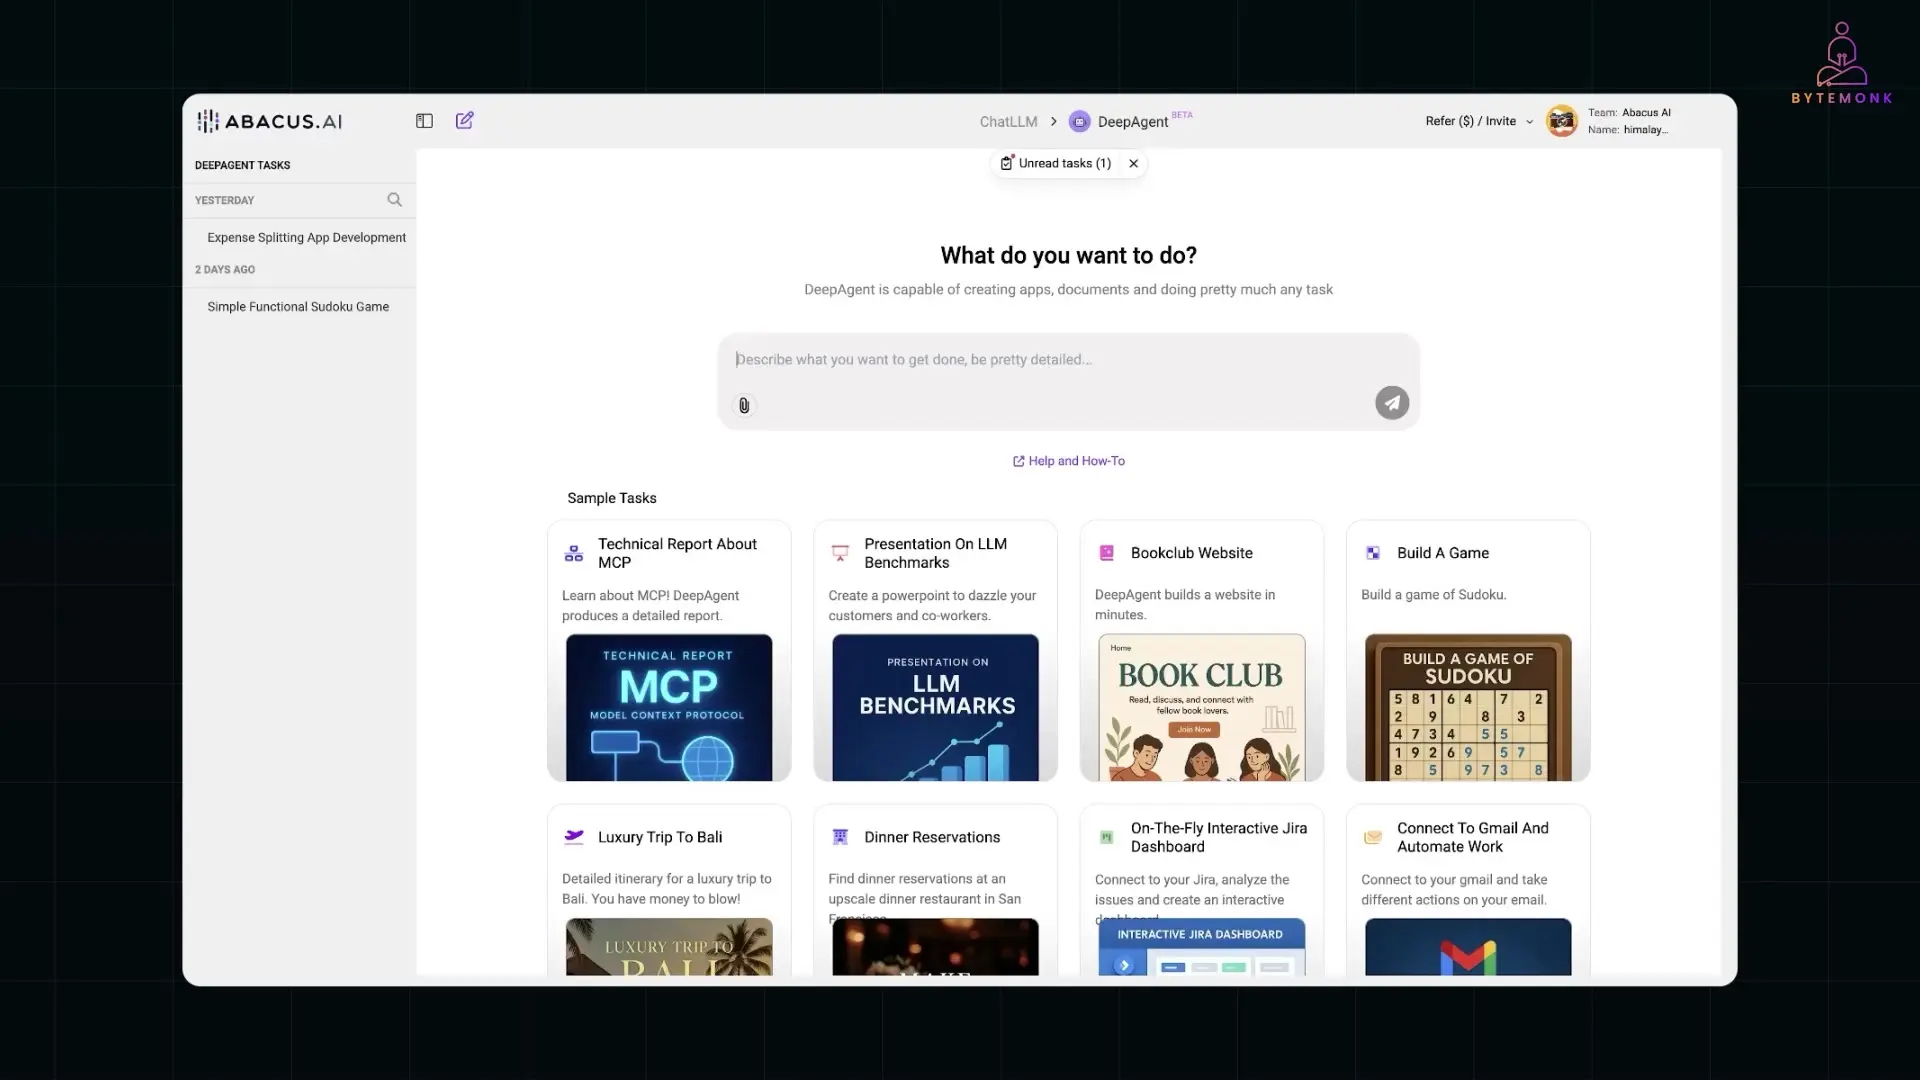This screenshot has width=1920, height=1080.
Task: Toggle the sidebar panel icon
Action: point(424,121)
